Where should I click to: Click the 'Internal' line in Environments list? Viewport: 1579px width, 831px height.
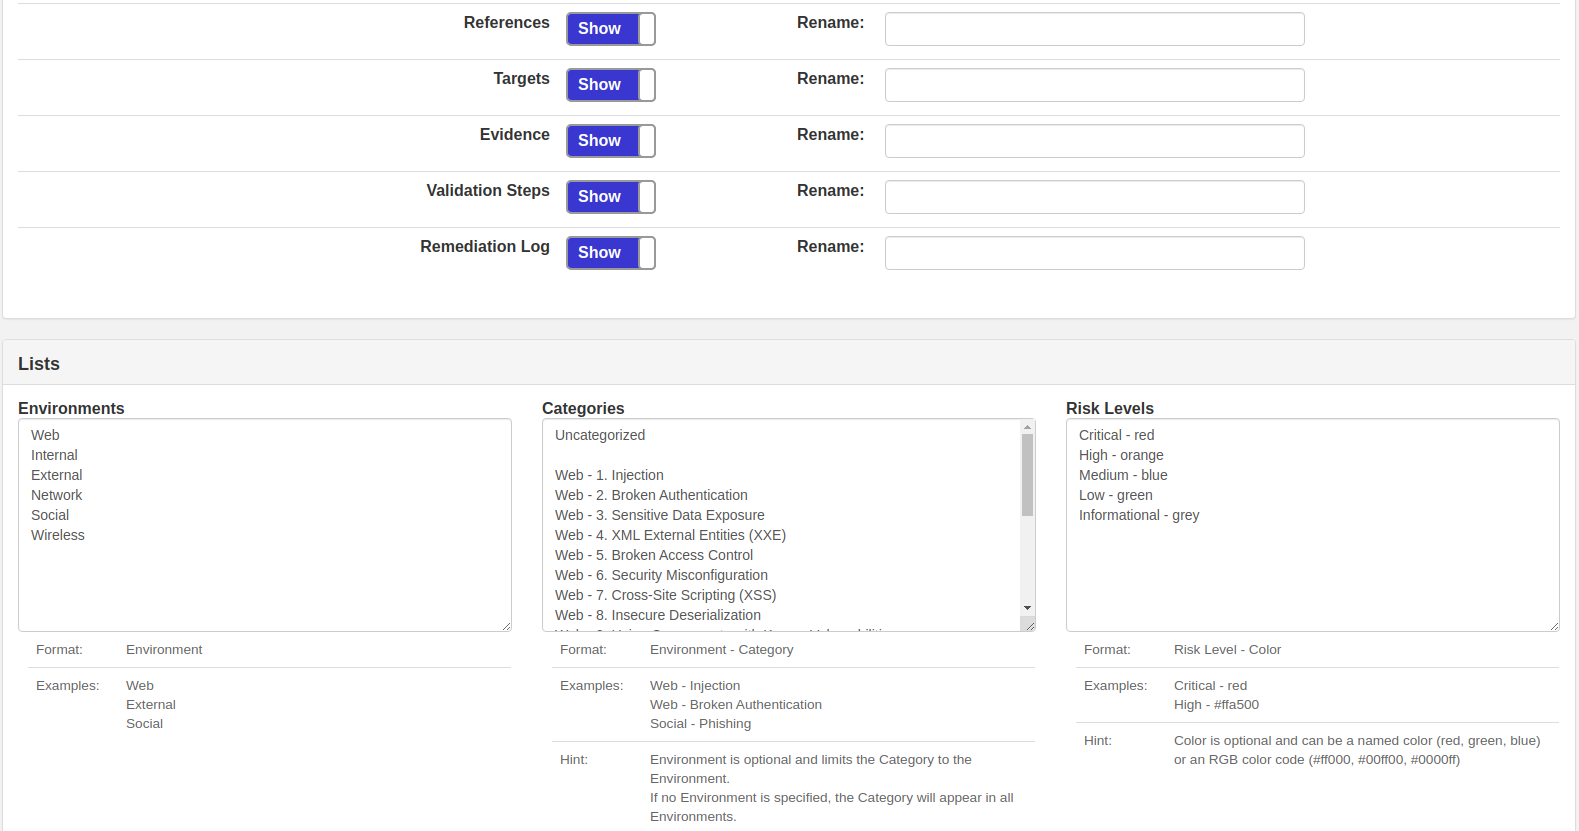pos(54,455)
